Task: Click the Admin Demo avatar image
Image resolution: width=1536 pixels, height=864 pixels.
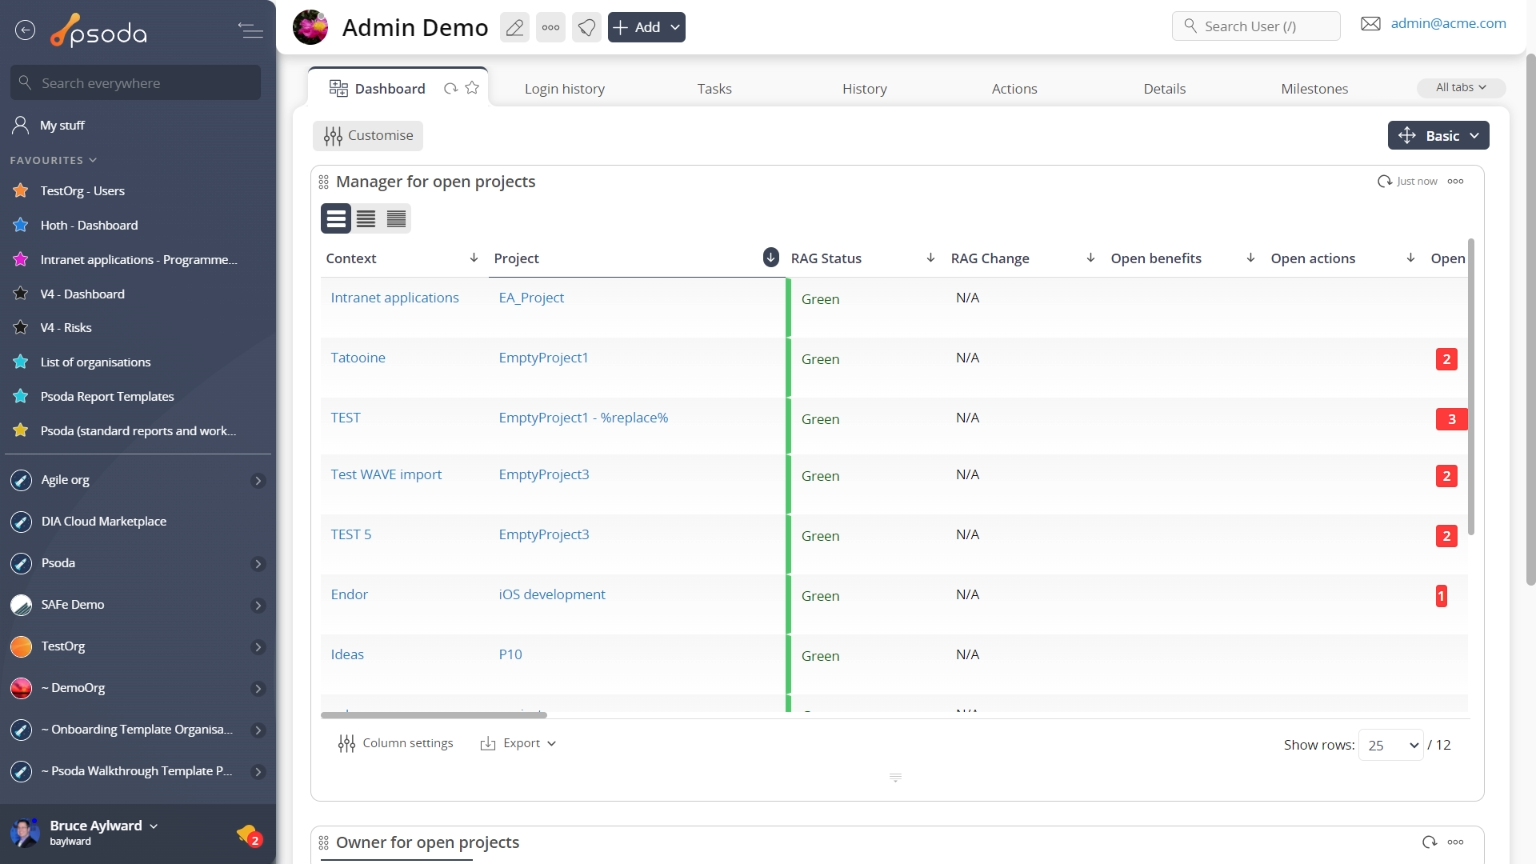Action: pos(310,27)
